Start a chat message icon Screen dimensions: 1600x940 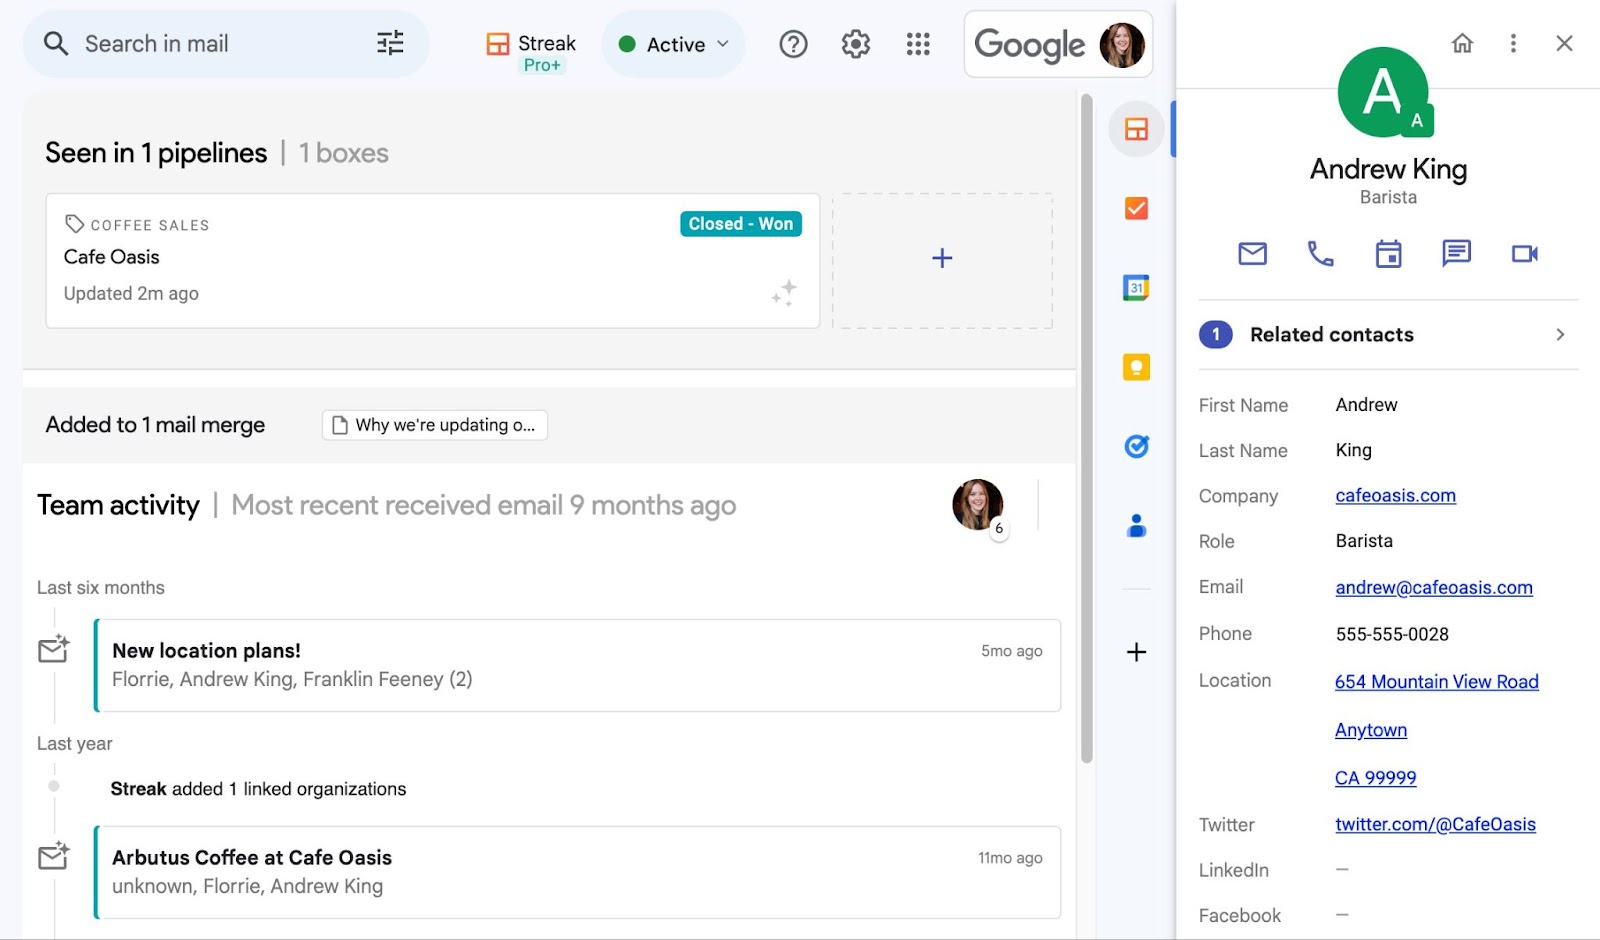pyautogui.click(x=1456, y=254)
